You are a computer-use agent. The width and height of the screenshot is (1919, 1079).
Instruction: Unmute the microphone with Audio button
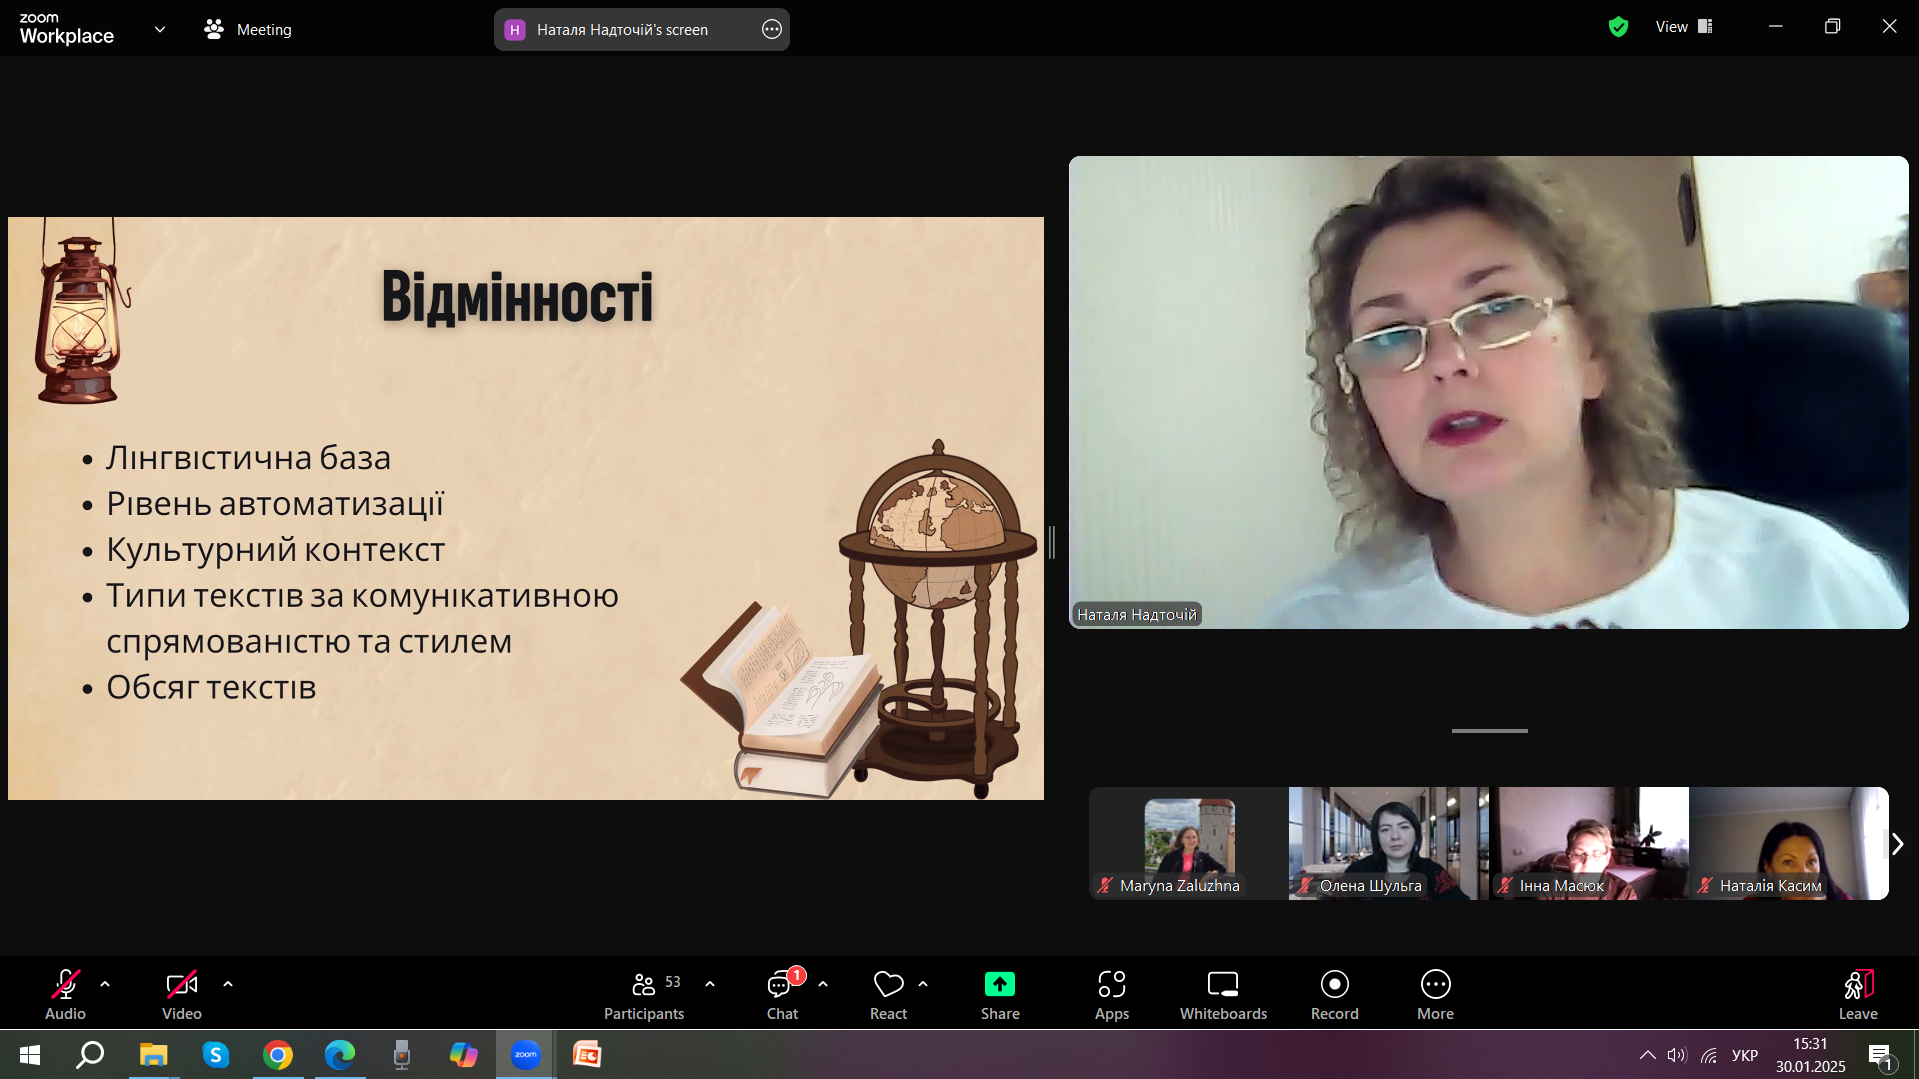[x=65, y=995]
